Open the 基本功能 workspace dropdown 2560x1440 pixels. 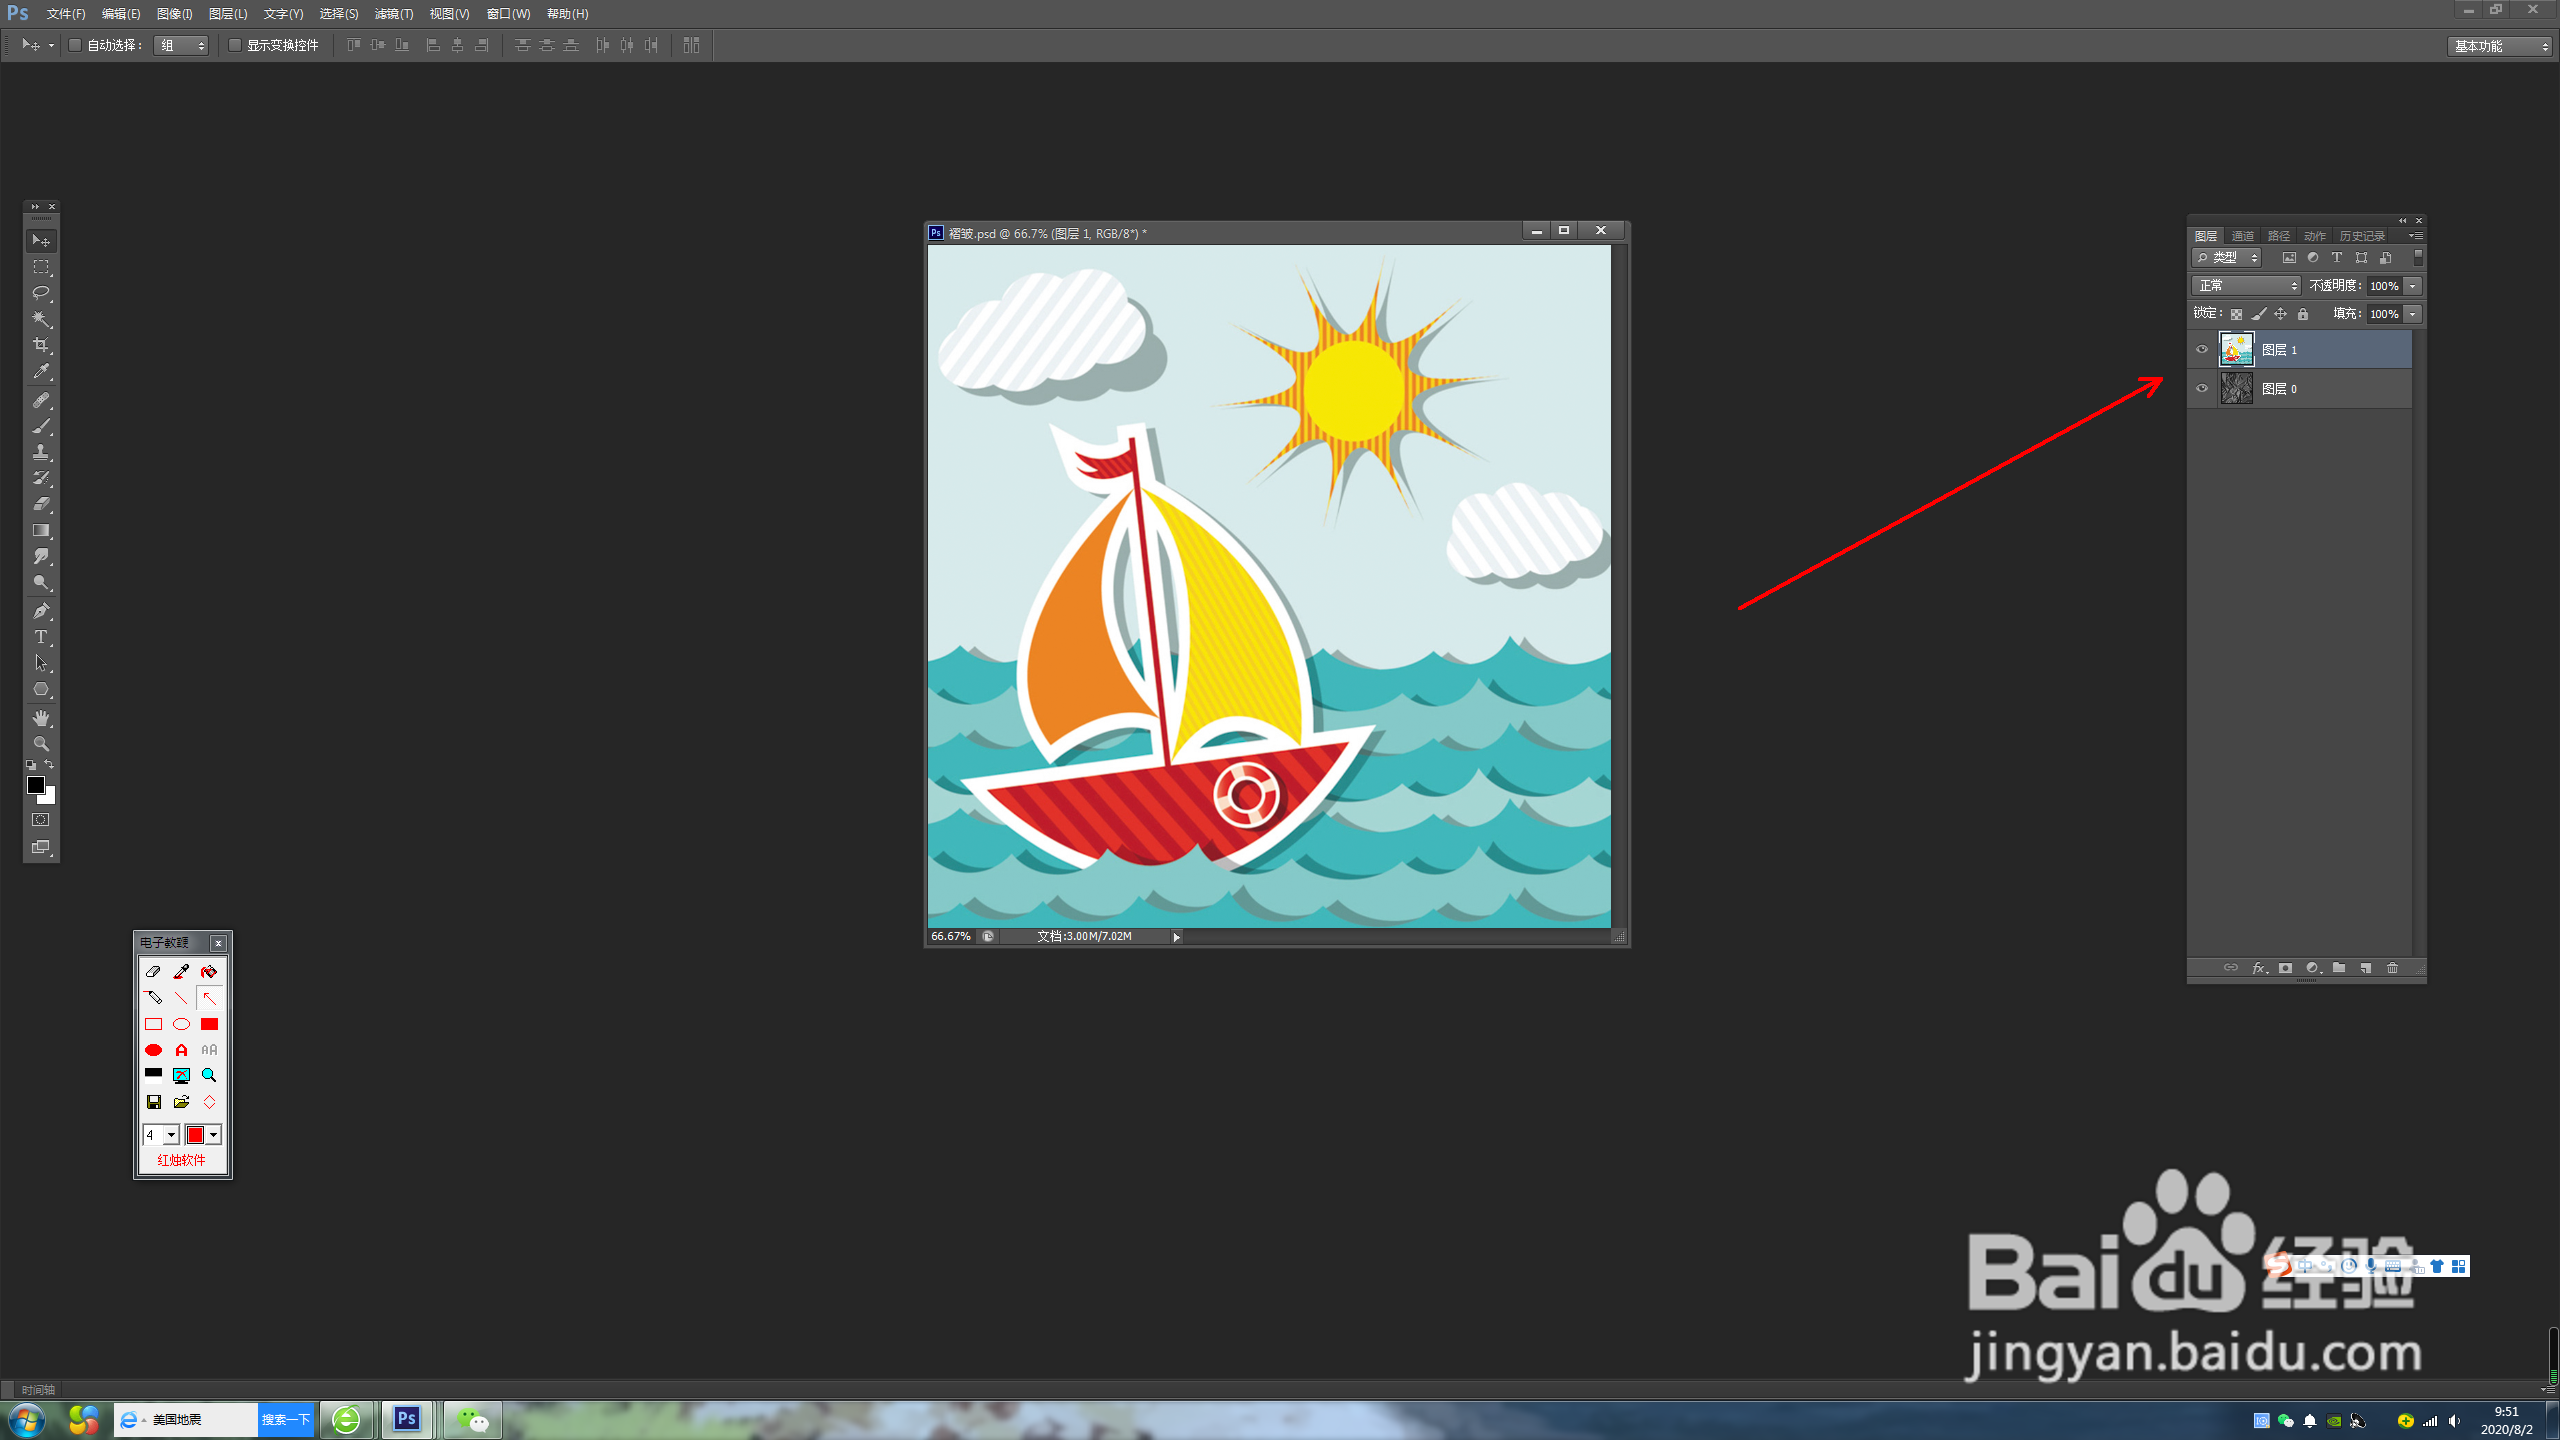point(2500,46)
